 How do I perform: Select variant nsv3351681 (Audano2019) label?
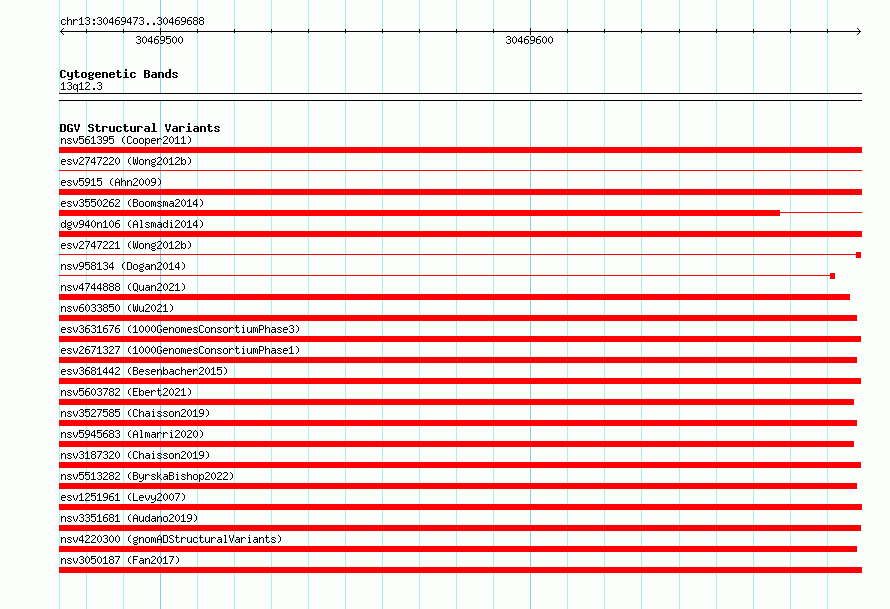click(129, 518)
